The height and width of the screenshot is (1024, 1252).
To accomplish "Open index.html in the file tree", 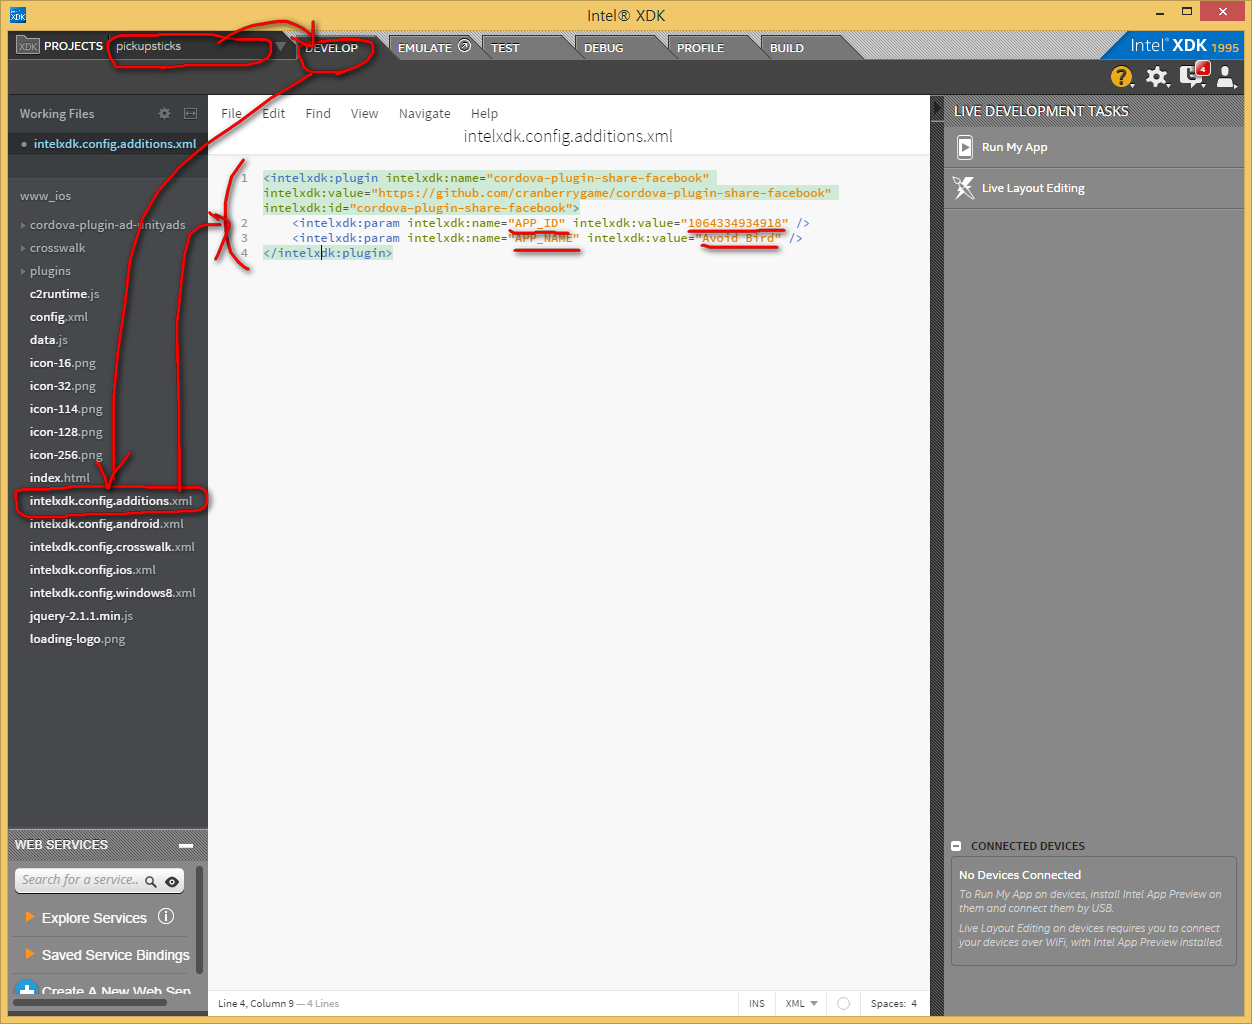I will pos(59,478).
